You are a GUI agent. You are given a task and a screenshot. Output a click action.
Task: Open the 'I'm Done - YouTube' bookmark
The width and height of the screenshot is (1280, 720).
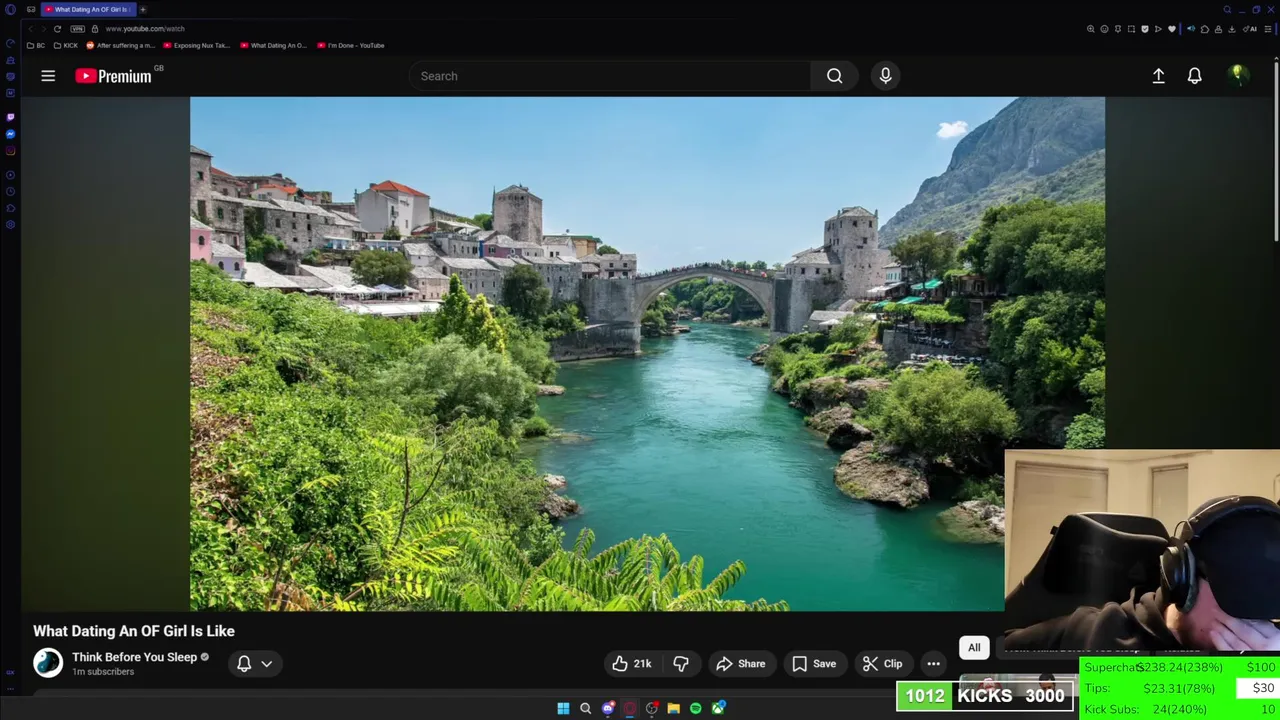pos(351,45)
